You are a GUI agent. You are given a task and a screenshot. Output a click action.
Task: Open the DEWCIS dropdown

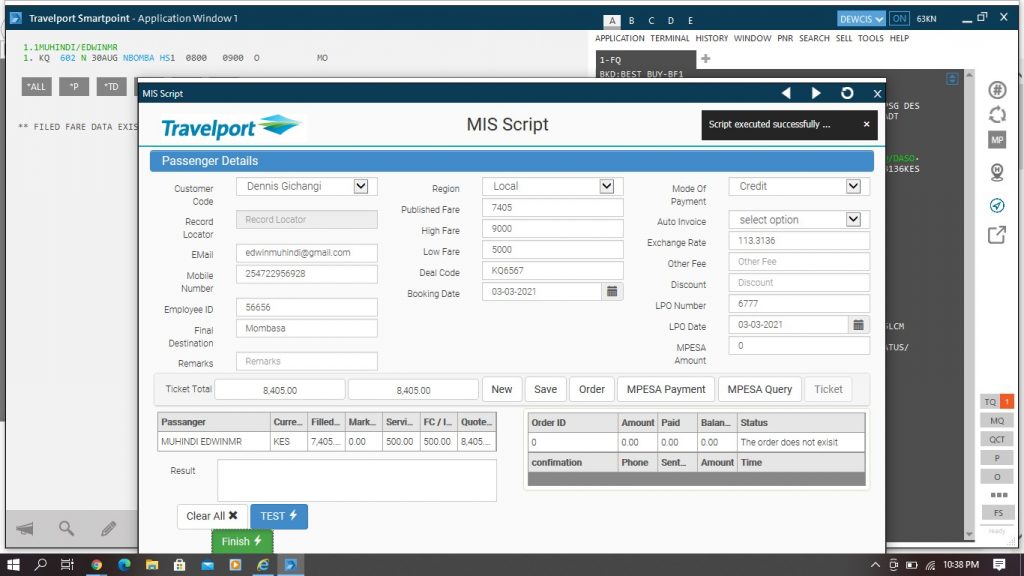[x=861, y=19]
